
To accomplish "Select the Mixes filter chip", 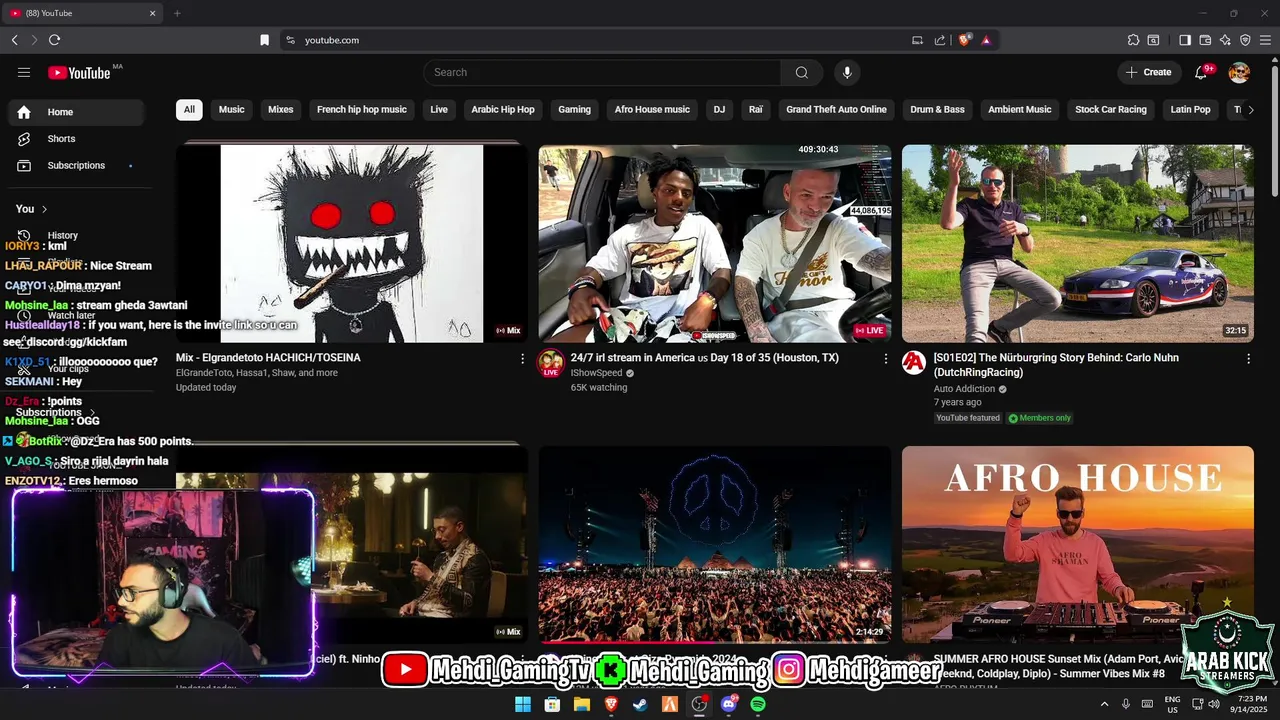I will (281, 109).
